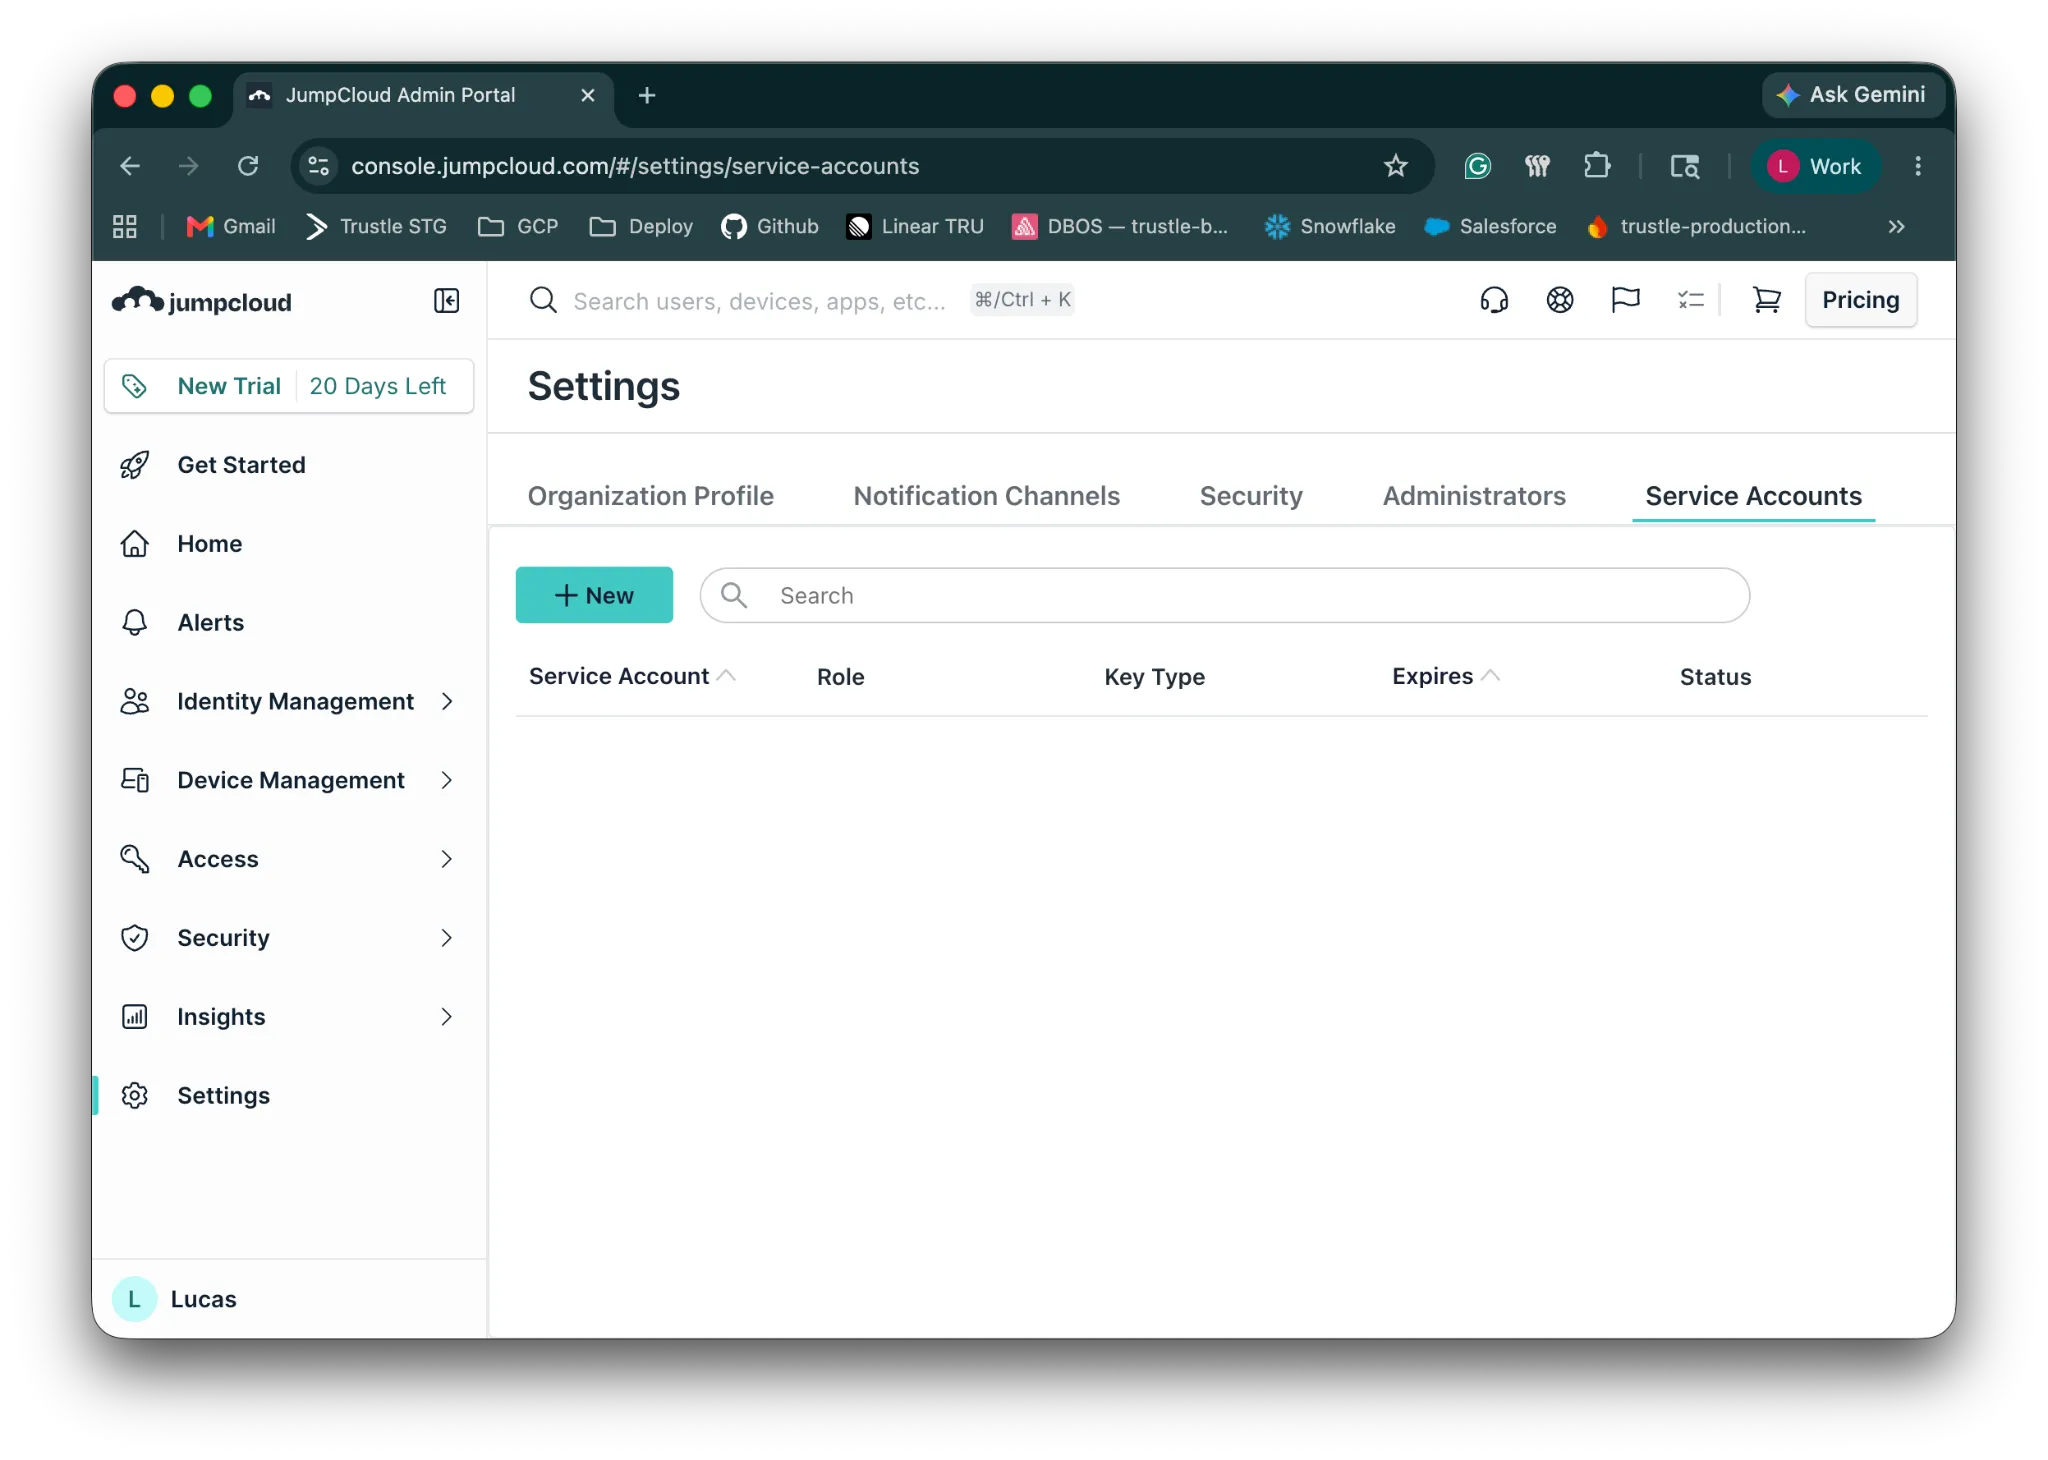Select the Service Accounts tab
Viewport: 2048px width, 1460px height.
click(x=1754, y=496)
